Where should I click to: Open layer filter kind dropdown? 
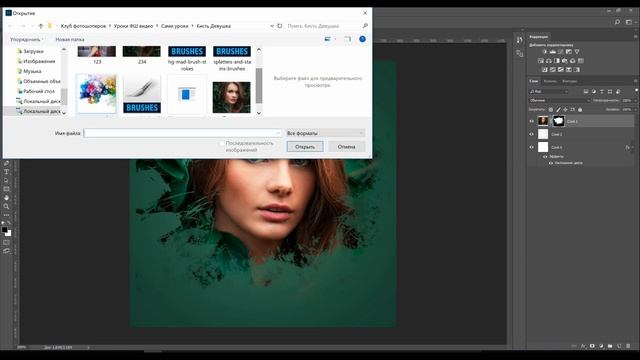pyautogui.click(x=549, y=91)
